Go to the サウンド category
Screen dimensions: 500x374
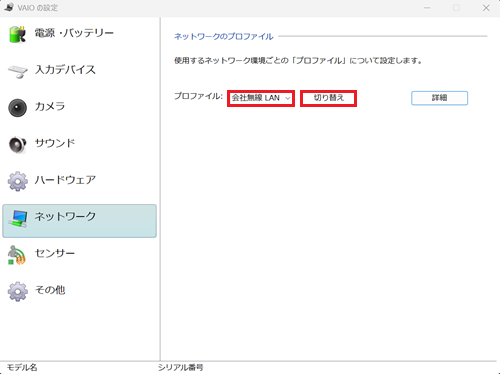point(55,143)
